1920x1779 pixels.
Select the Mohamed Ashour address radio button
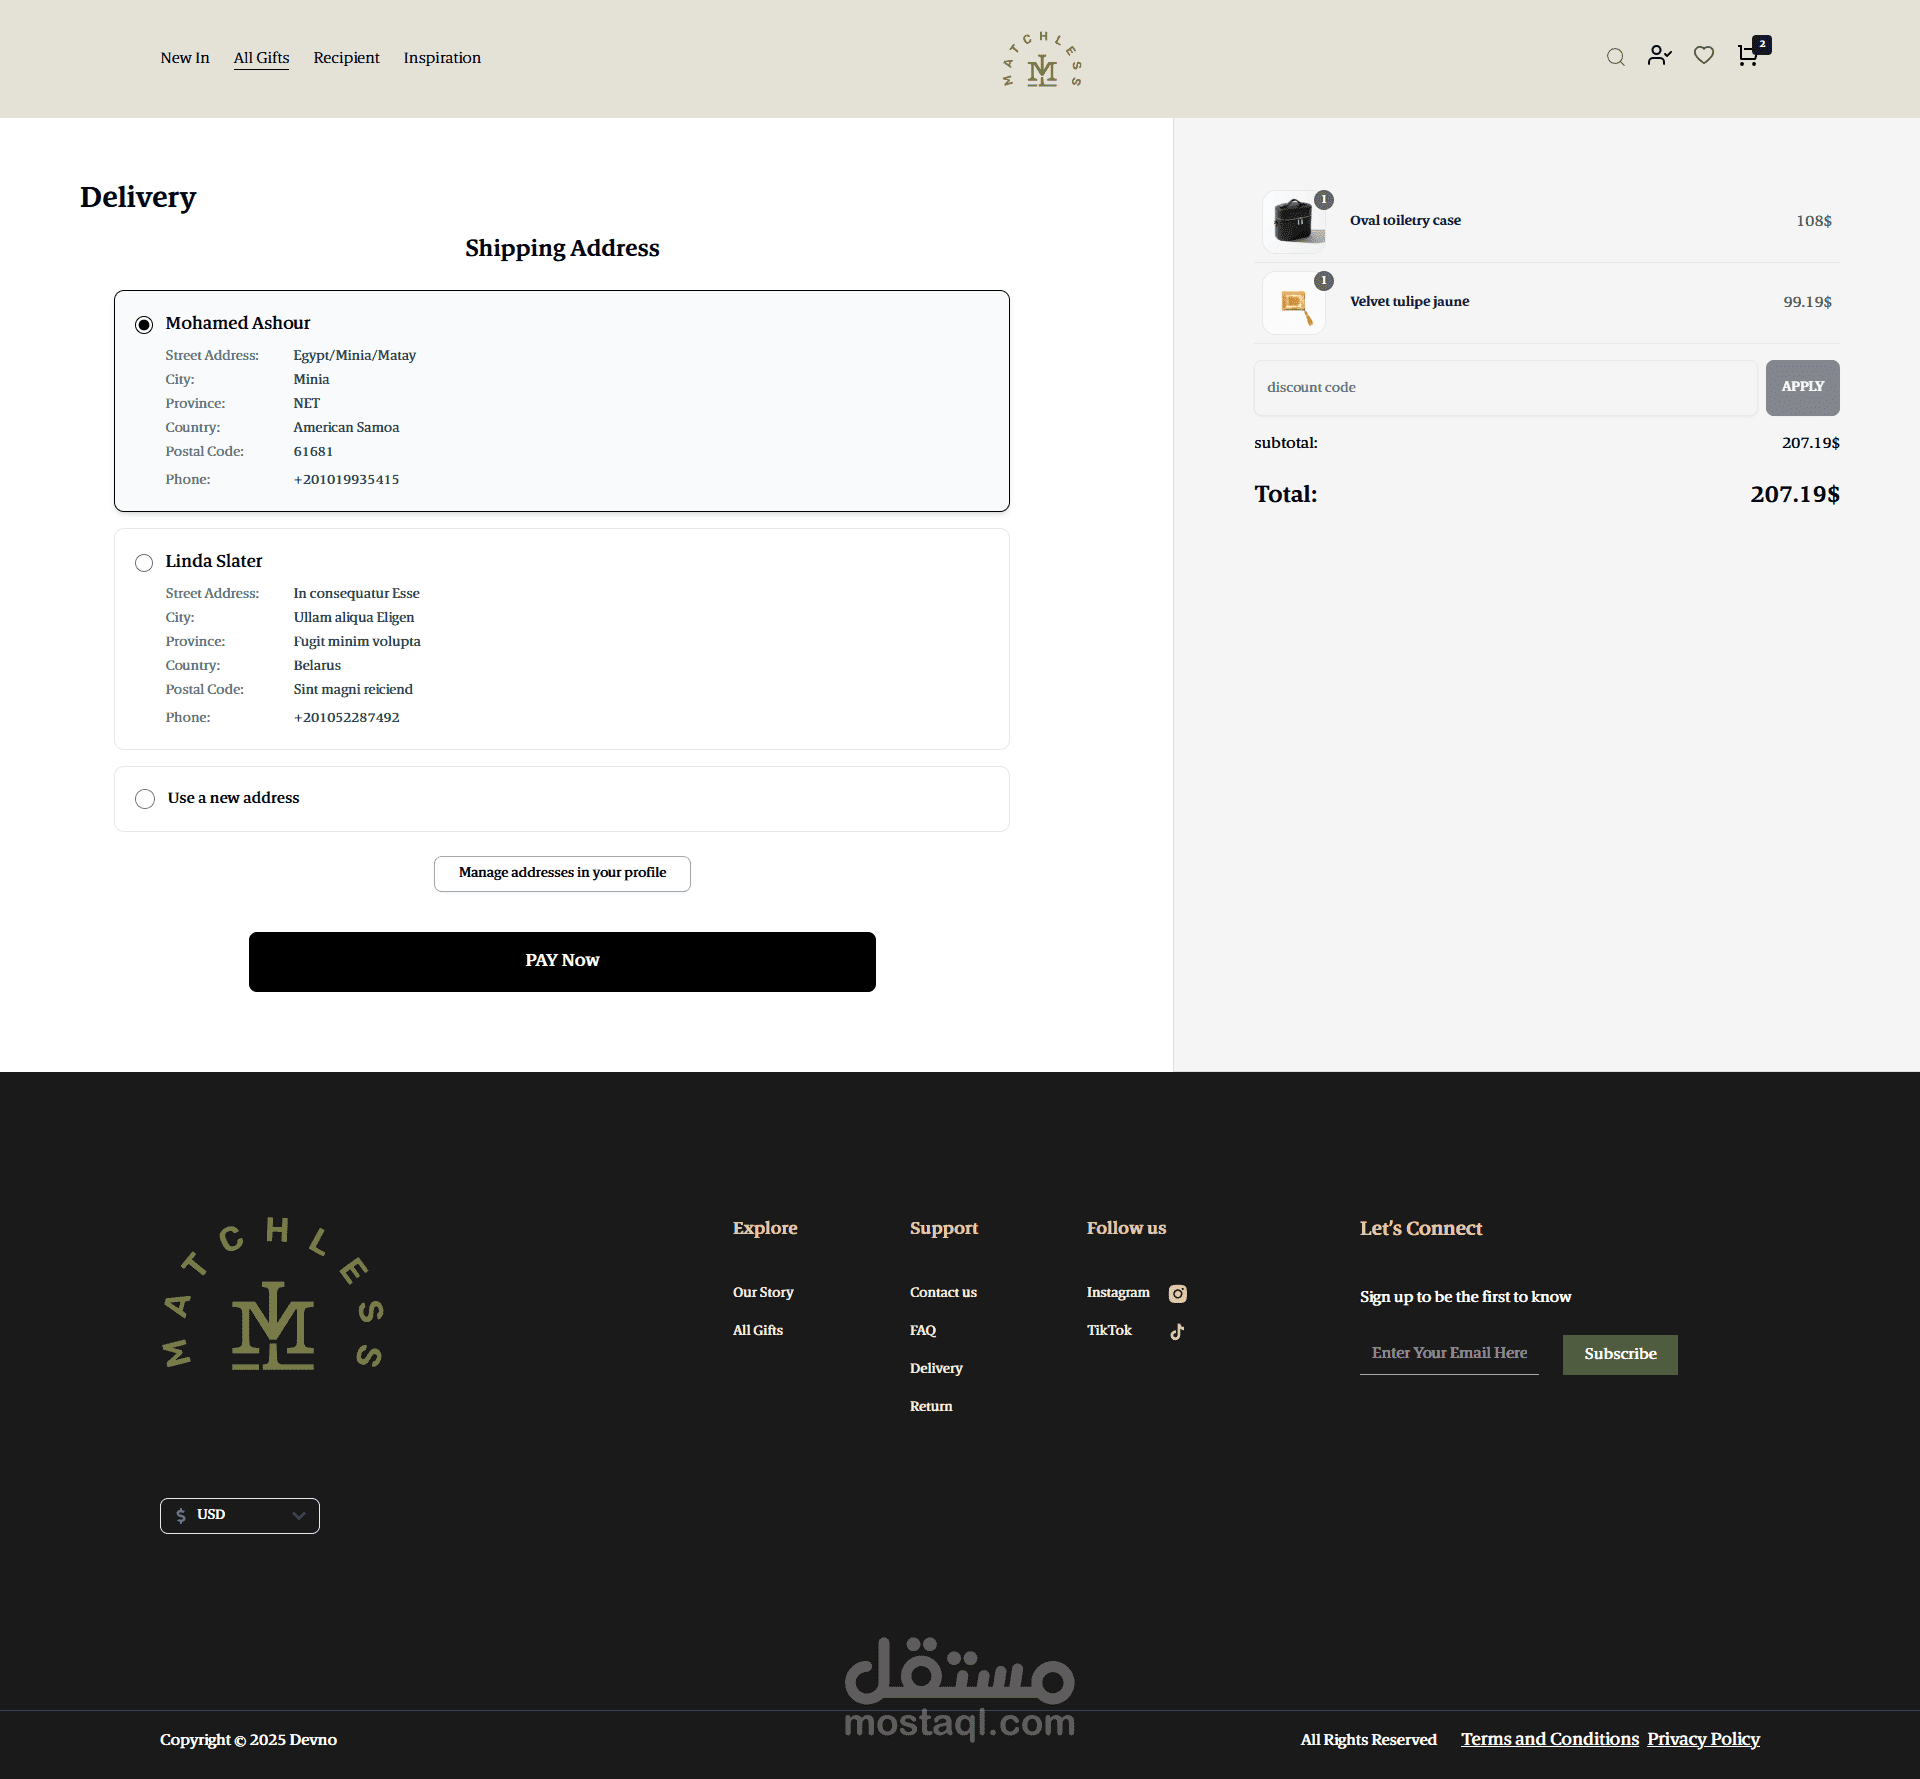(144, 325)
